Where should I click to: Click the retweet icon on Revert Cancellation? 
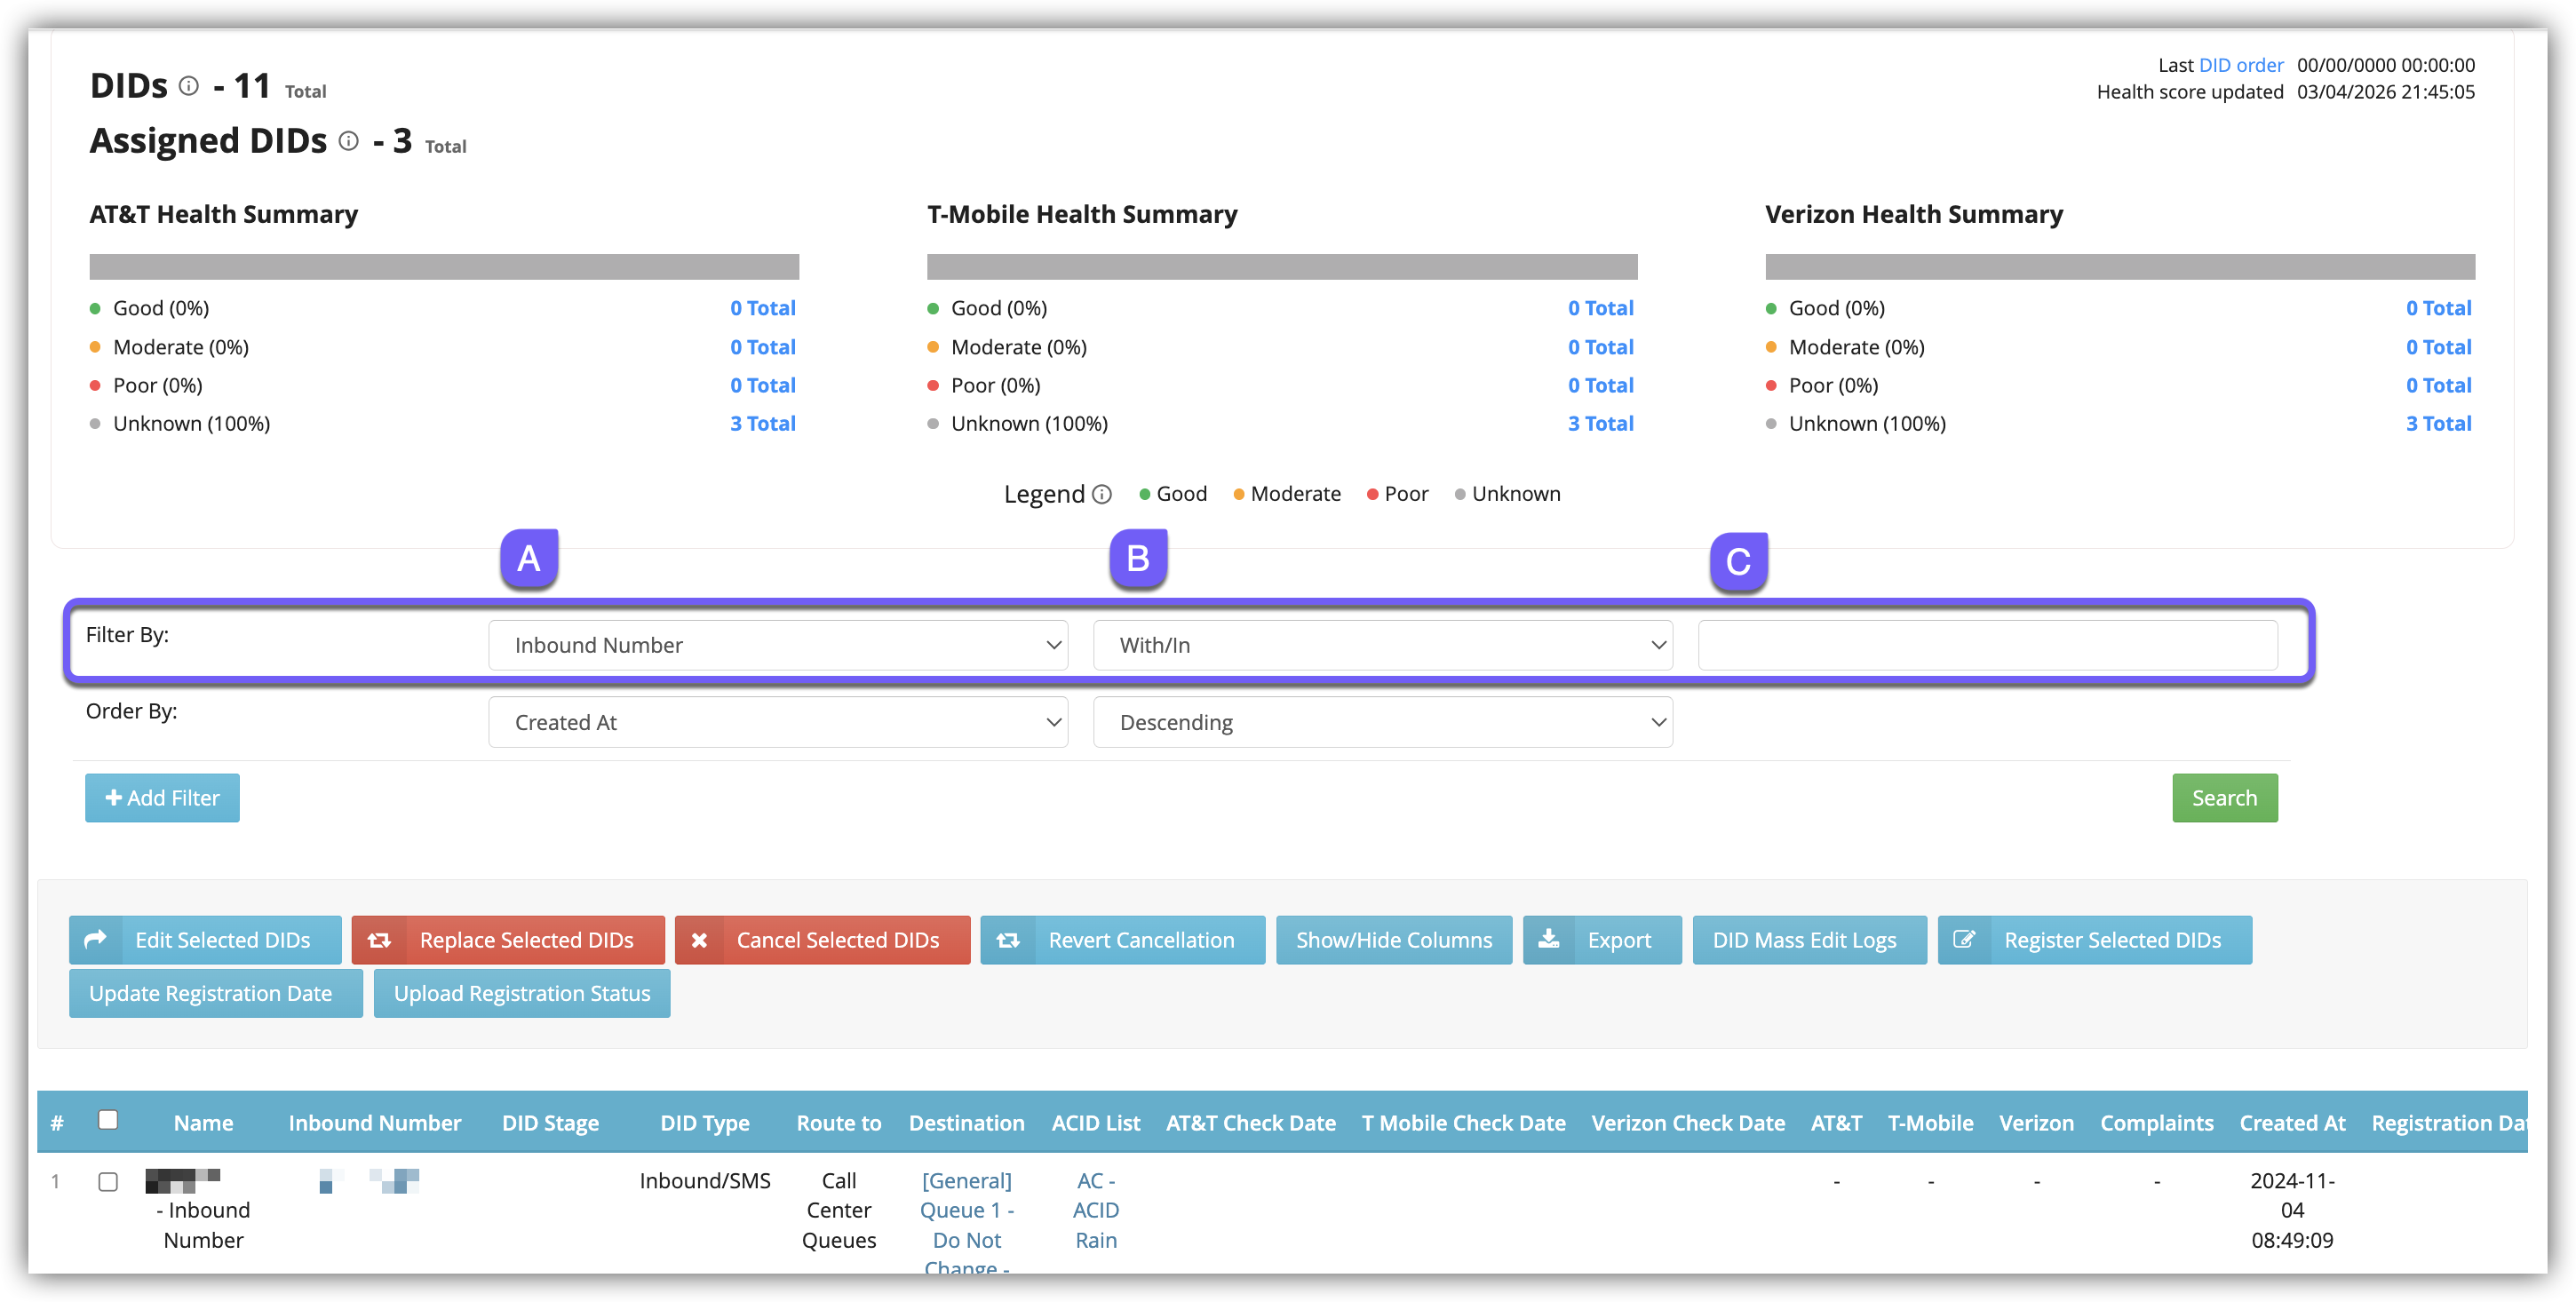pyautogui.click(x=1008, y=940)
